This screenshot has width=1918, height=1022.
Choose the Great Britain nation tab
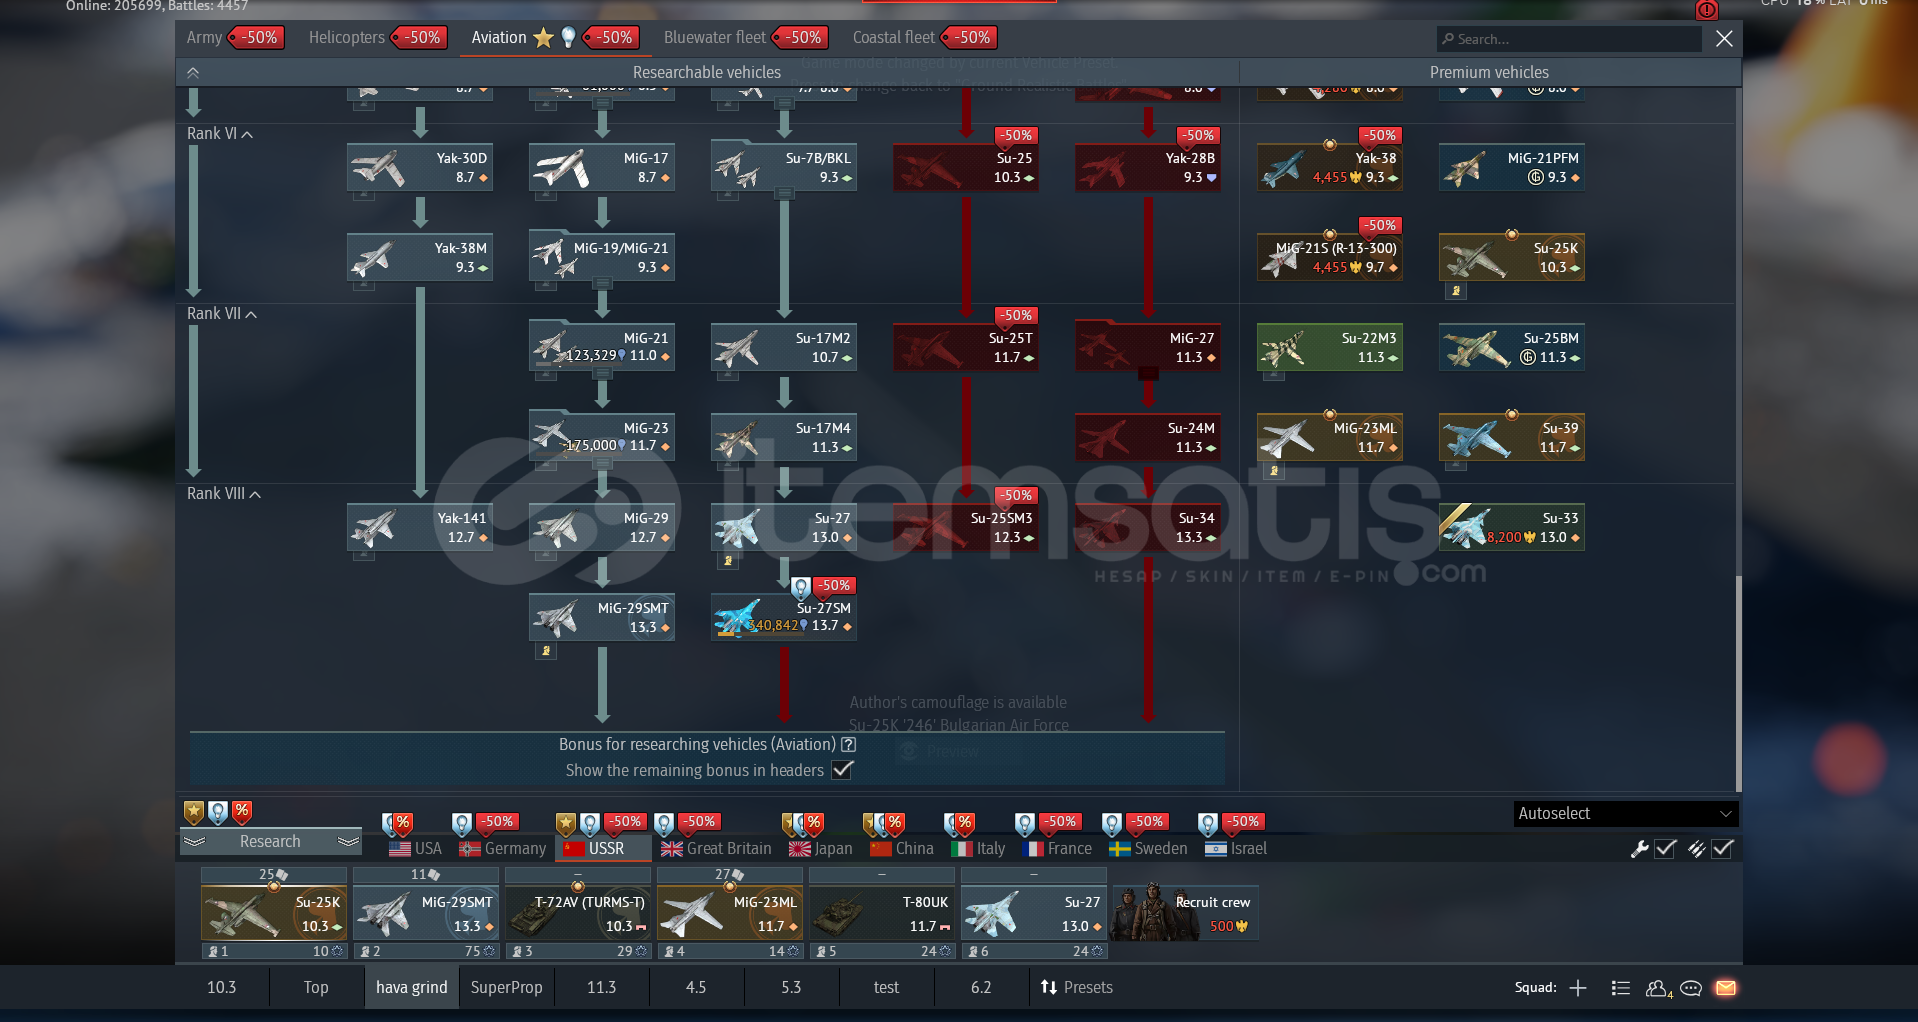tap(716, 848)
